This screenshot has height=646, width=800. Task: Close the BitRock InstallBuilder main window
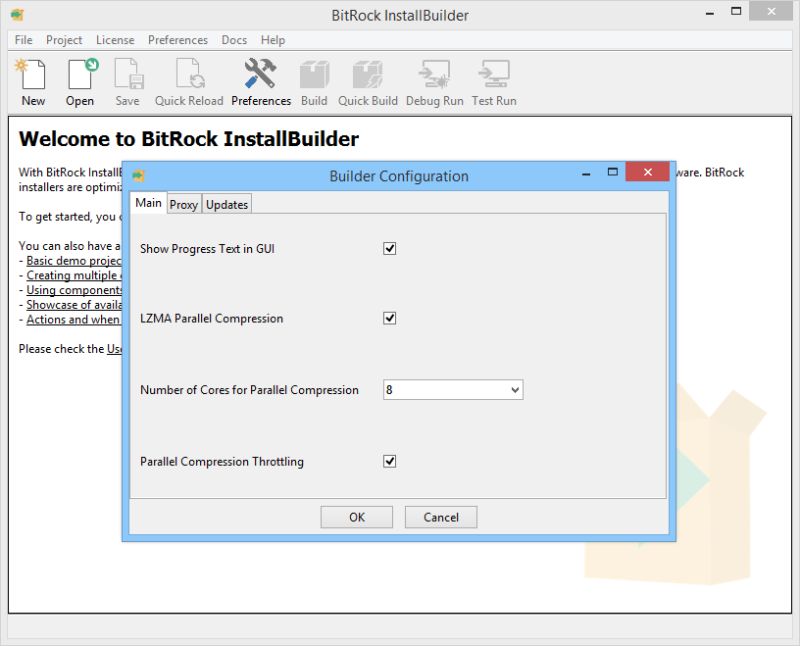(771, 11)
